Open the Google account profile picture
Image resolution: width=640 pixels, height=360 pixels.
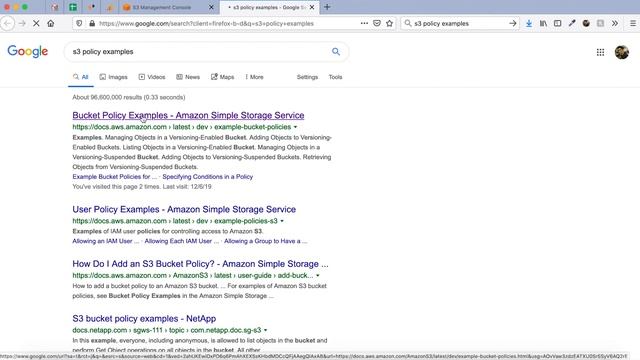(622, 52)
